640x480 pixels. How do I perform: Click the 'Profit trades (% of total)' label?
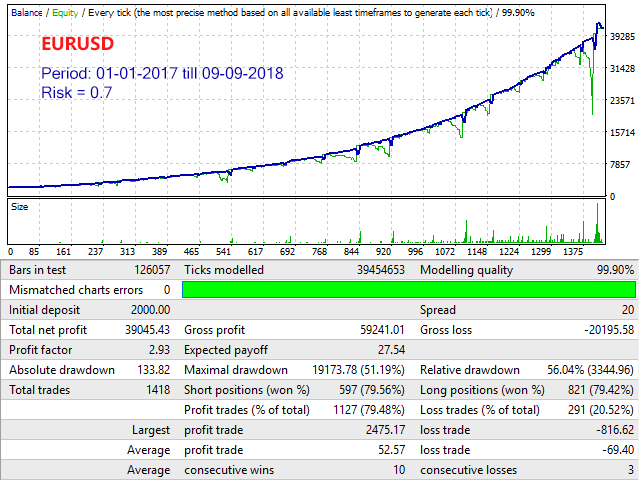pyautogui.click(x=247, y=410)
